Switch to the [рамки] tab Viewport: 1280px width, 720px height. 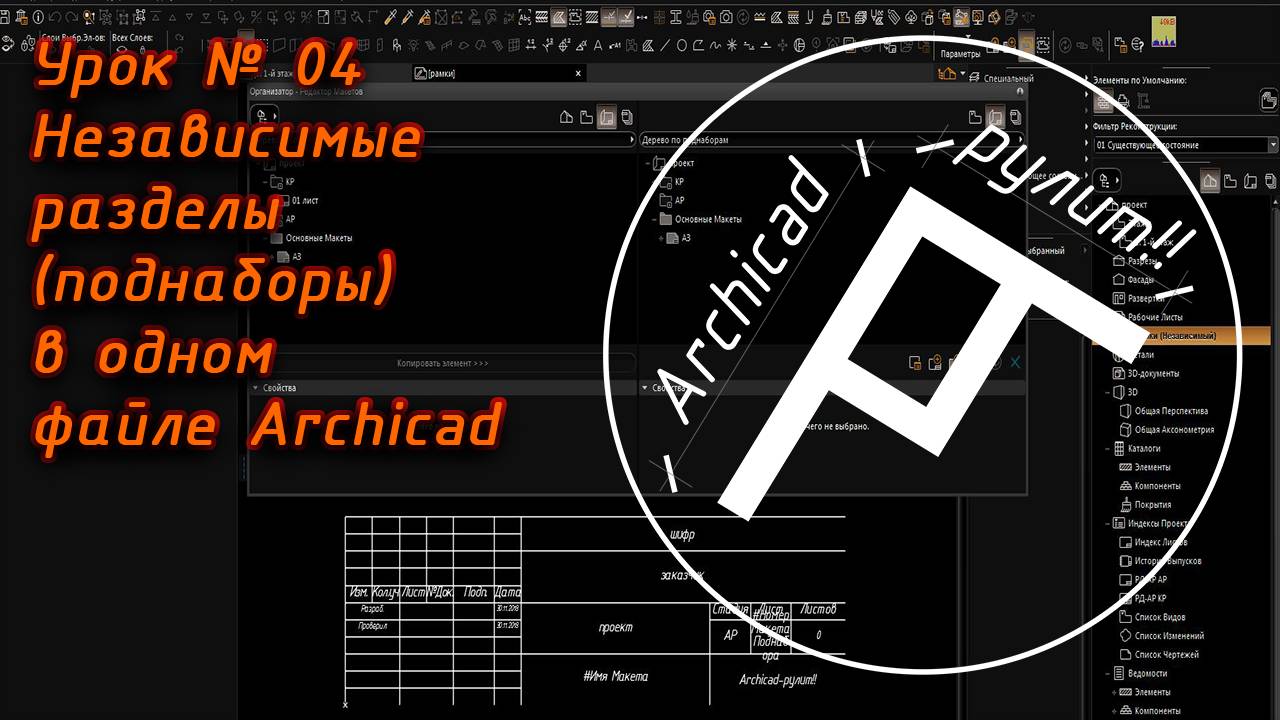tap(441, 74)
